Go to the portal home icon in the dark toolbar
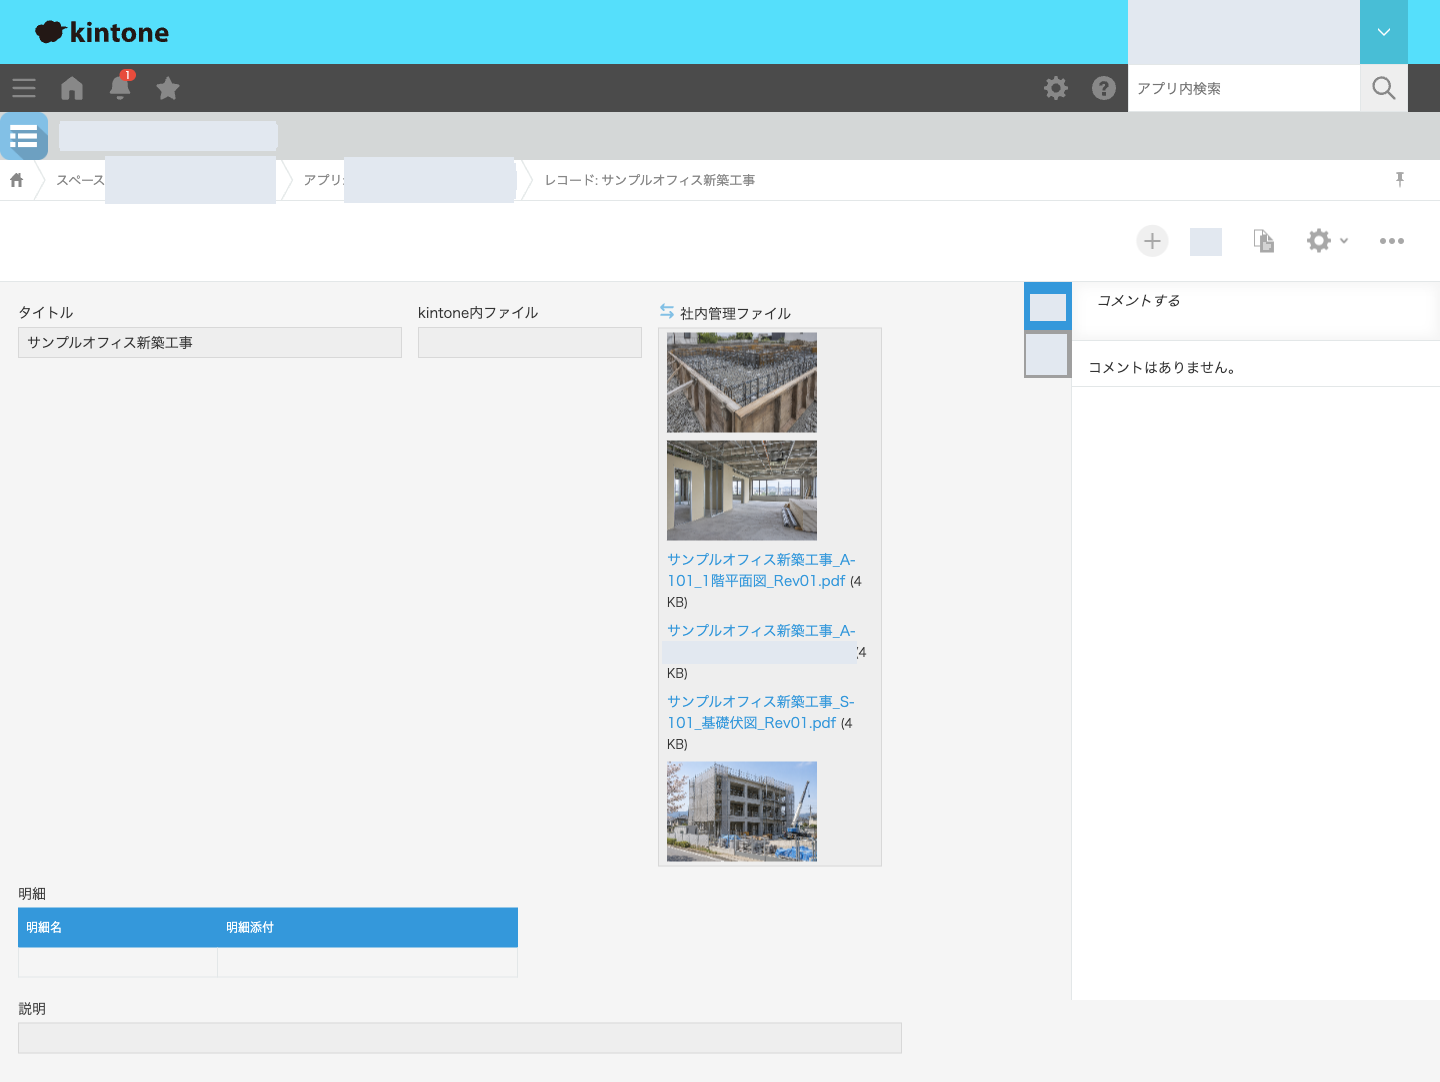This screenshot has height=1082, width=1440. point(72,88)
